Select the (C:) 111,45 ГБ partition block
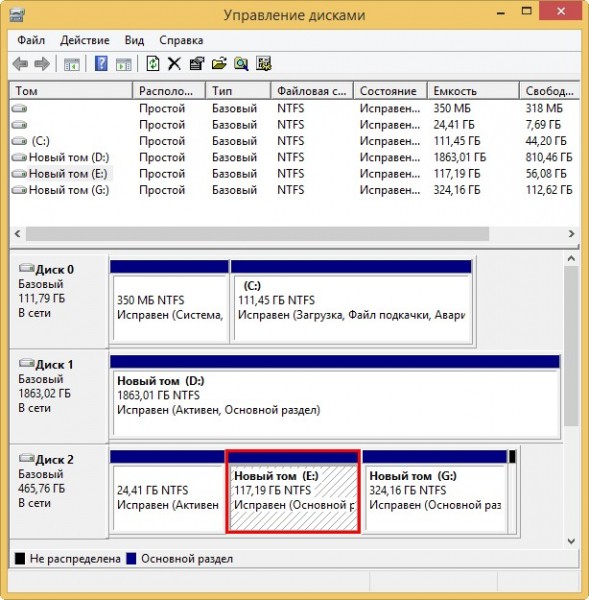Viewport: 589px width, 600px height. [351, 302]
